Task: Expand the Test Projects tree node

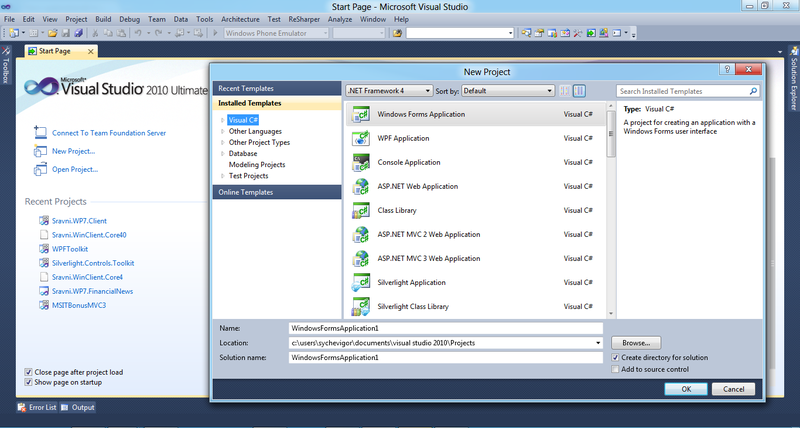Action: tap(222, 176)
